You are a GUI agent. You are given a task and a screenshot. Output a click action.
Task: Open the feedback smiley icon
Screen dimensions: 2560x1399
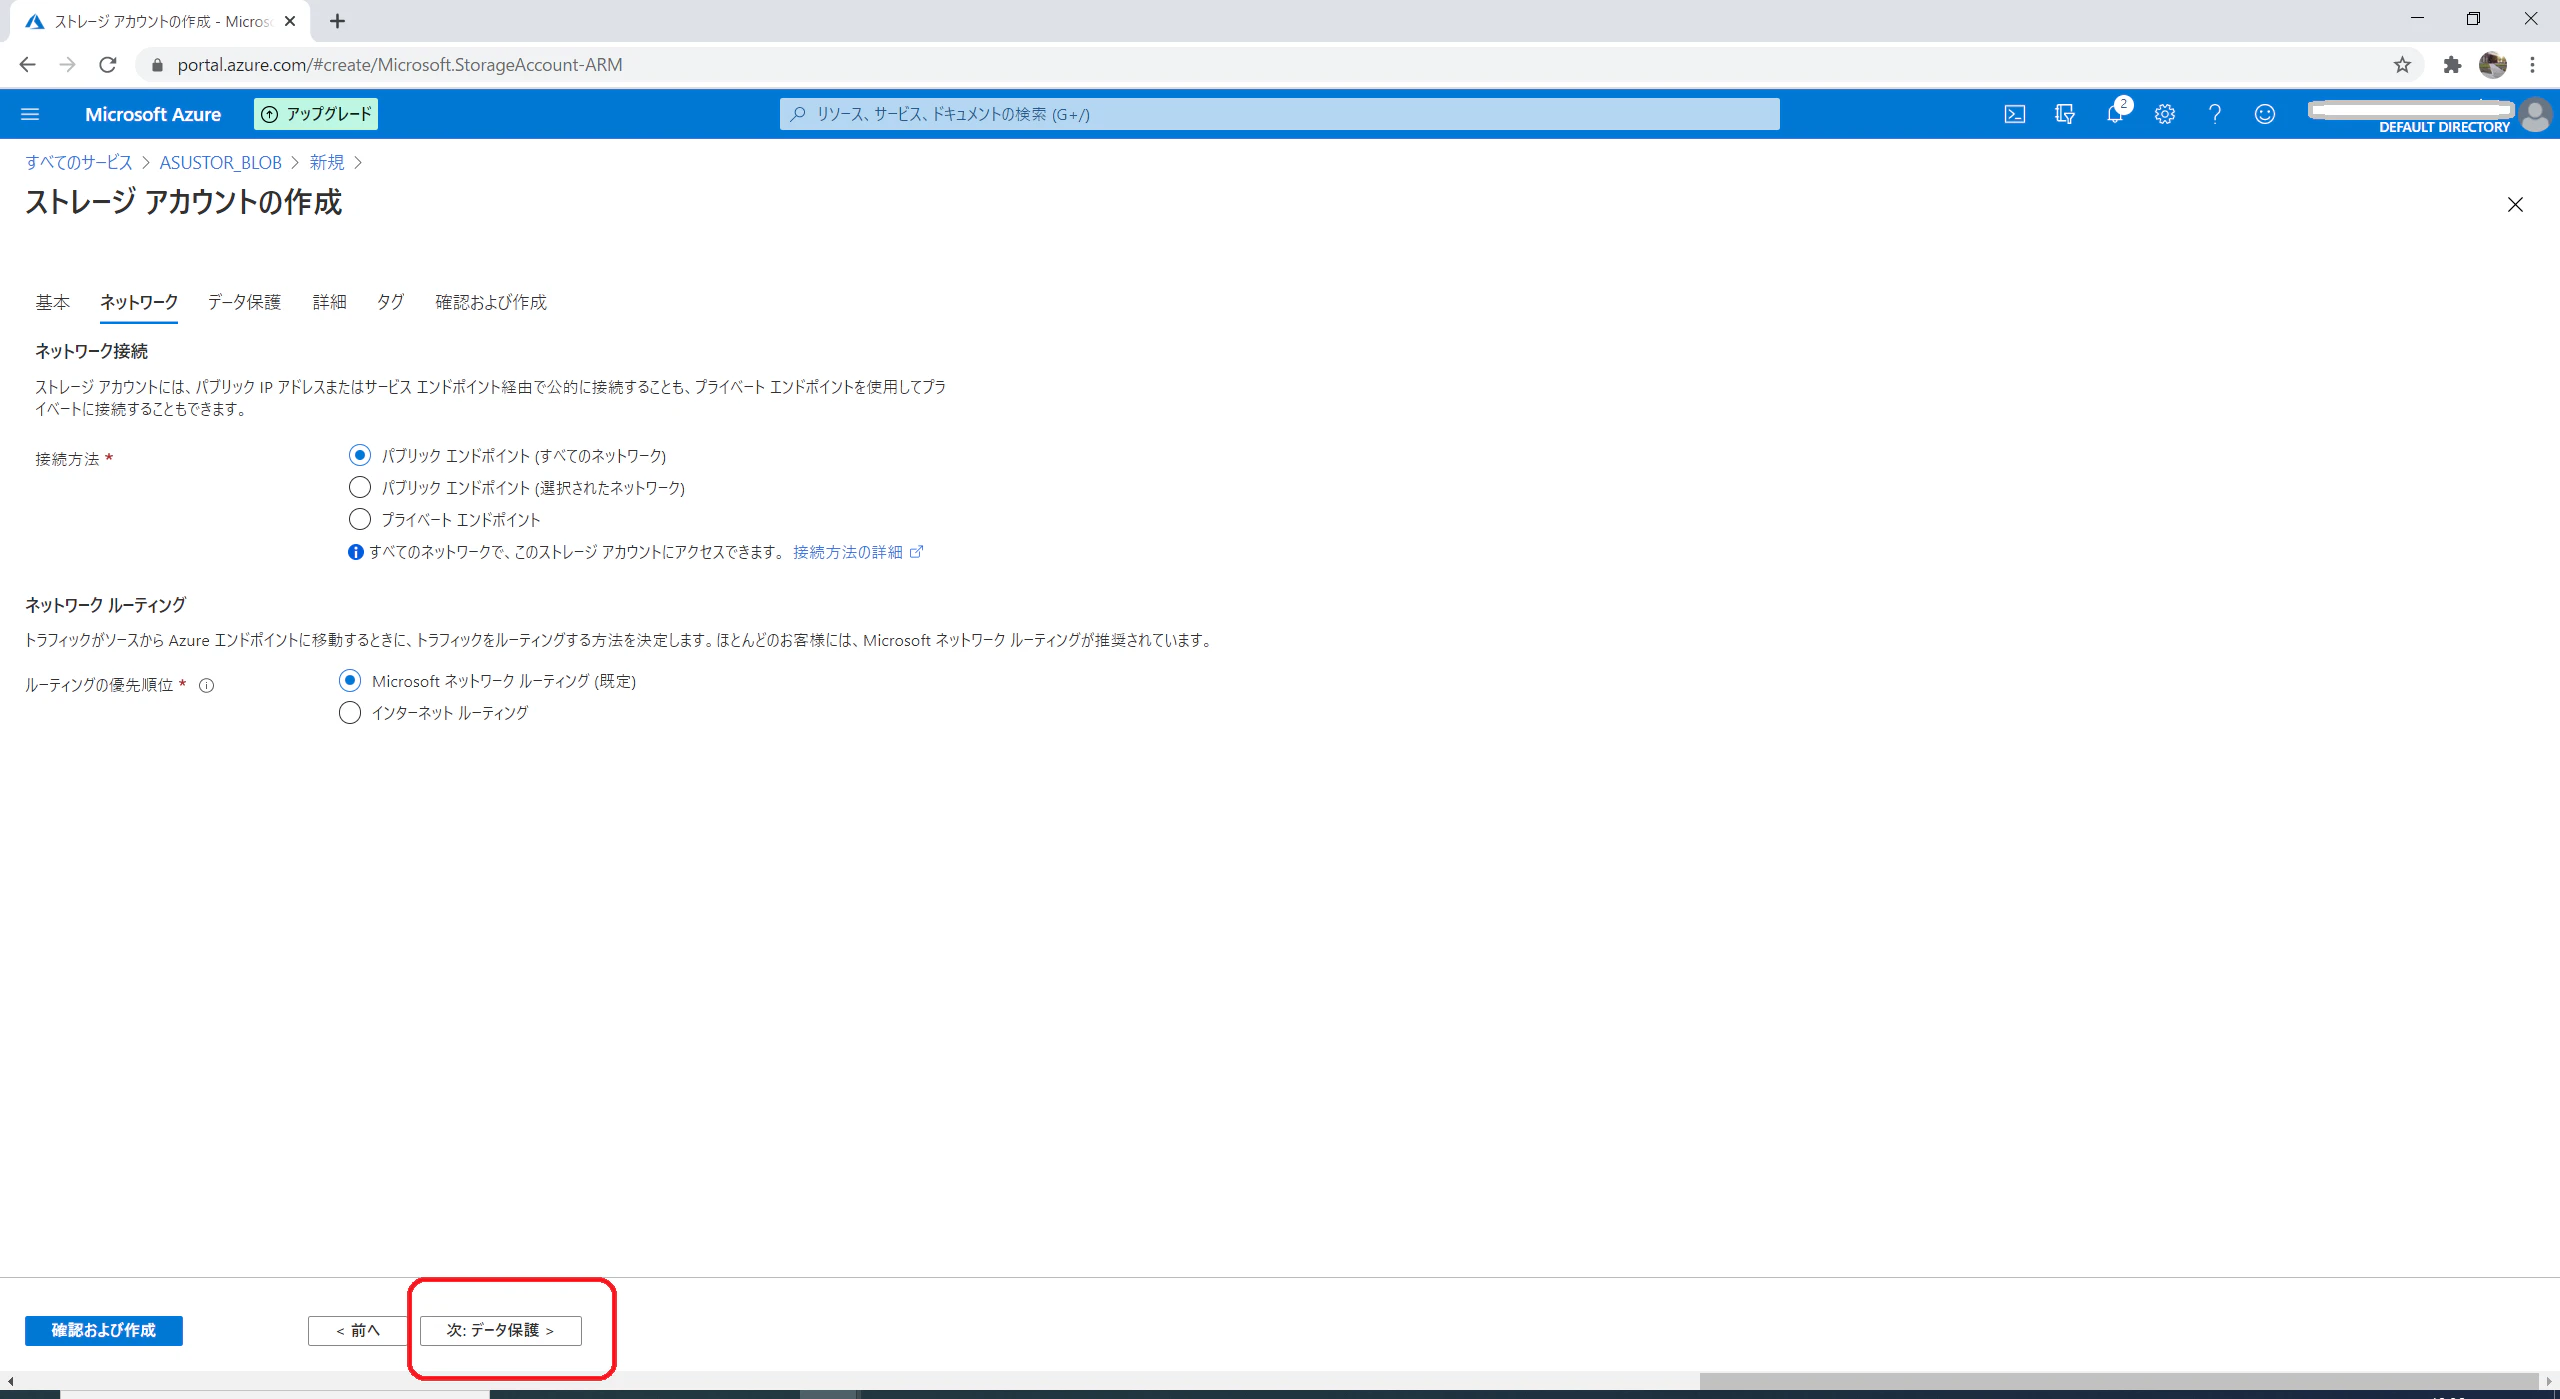[x=2265, y=114]
